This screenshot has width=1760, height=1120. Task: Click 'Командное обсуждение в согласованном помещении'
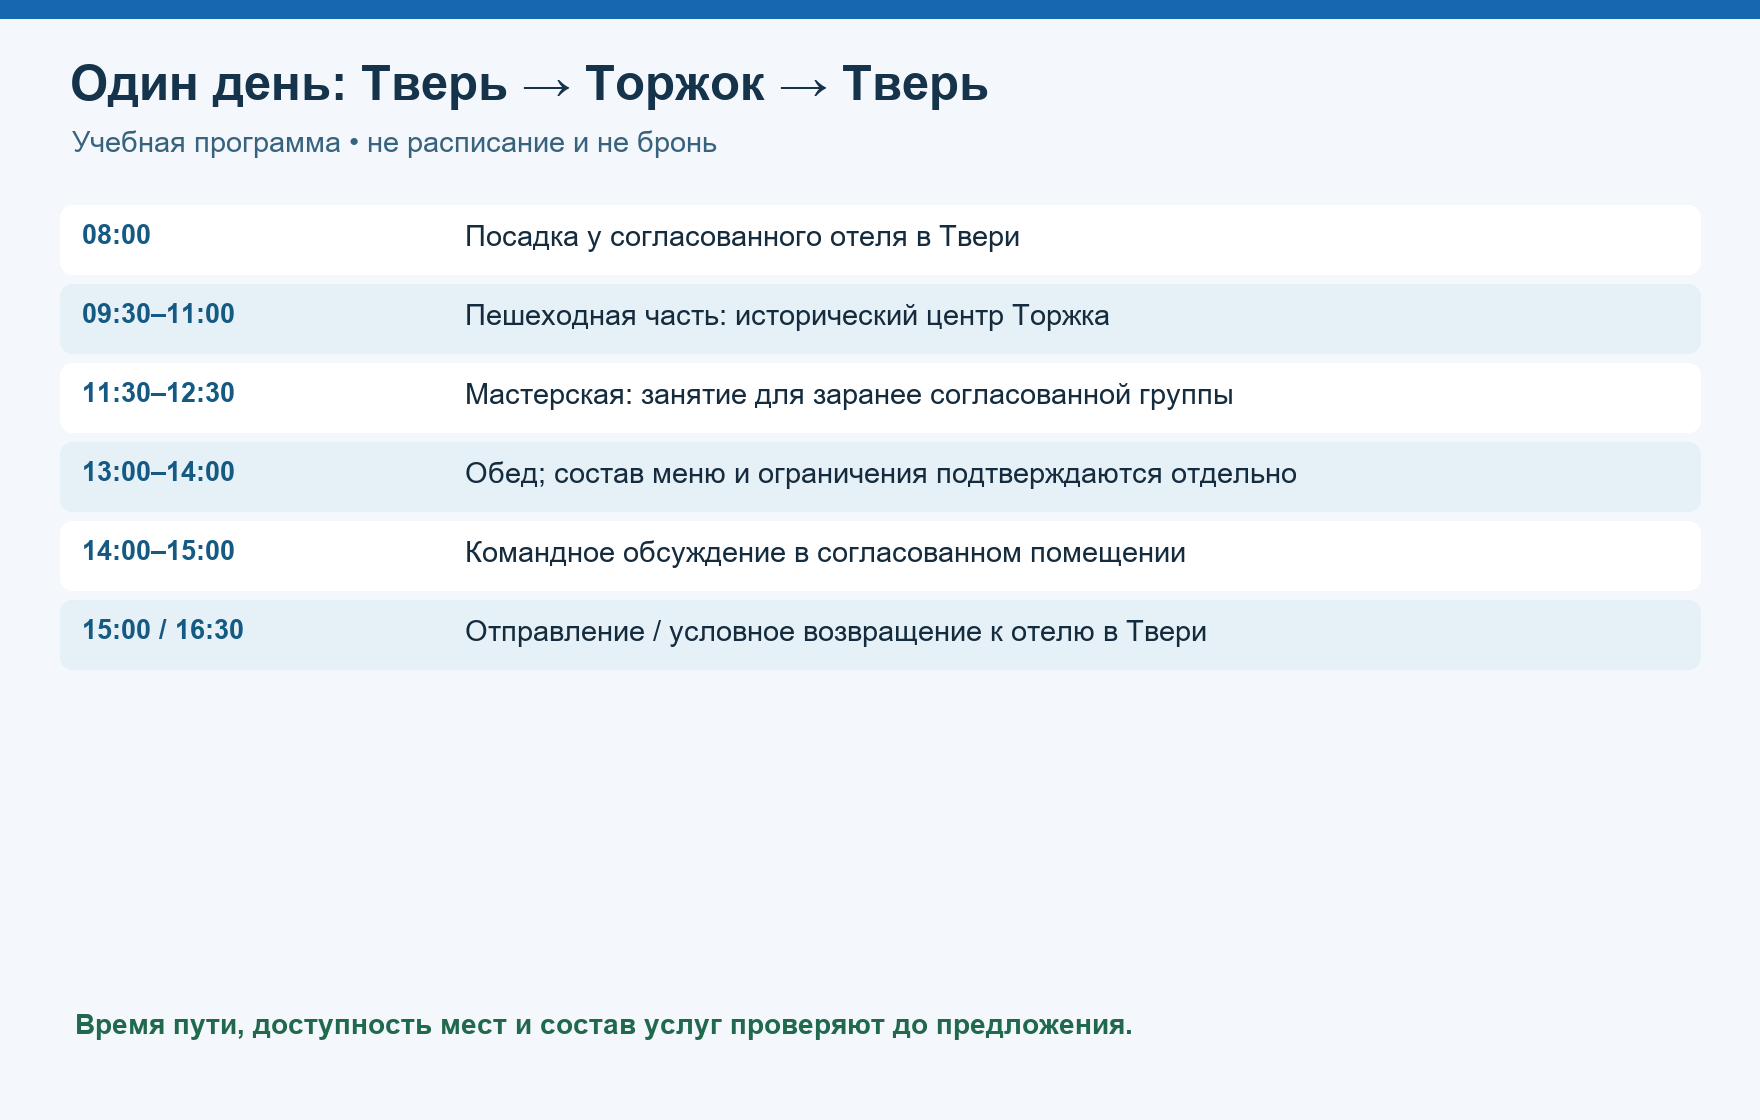click(x=825, y=553)
